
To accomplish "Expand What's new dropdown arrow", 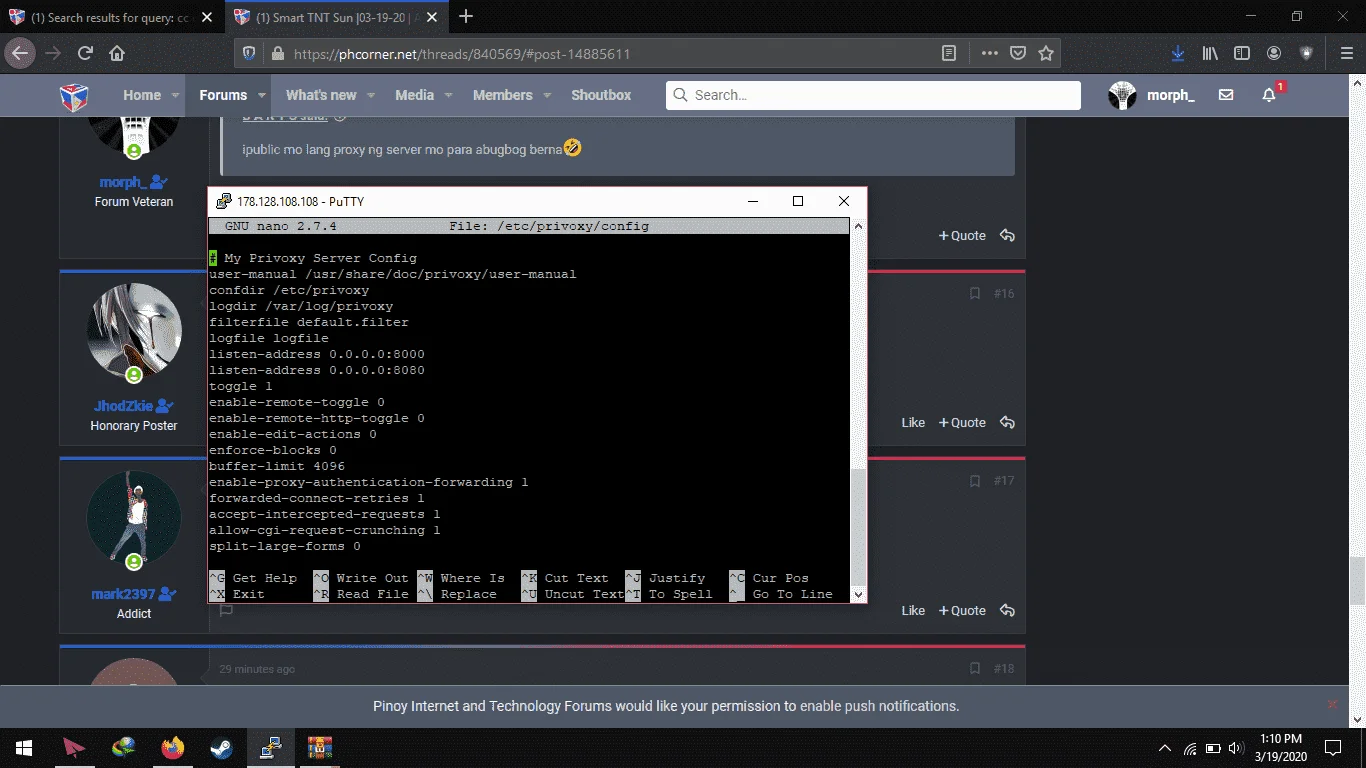I will tap(370, 95).
